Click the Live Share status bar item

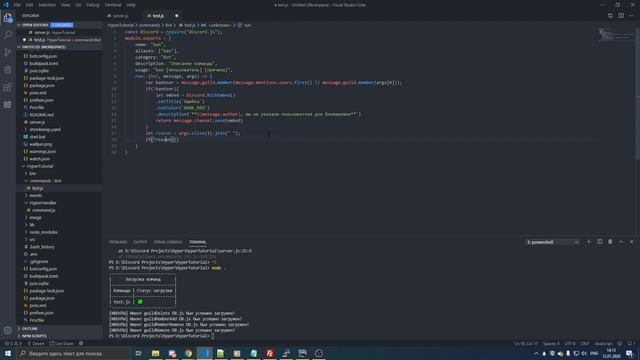tap(62, 344)
